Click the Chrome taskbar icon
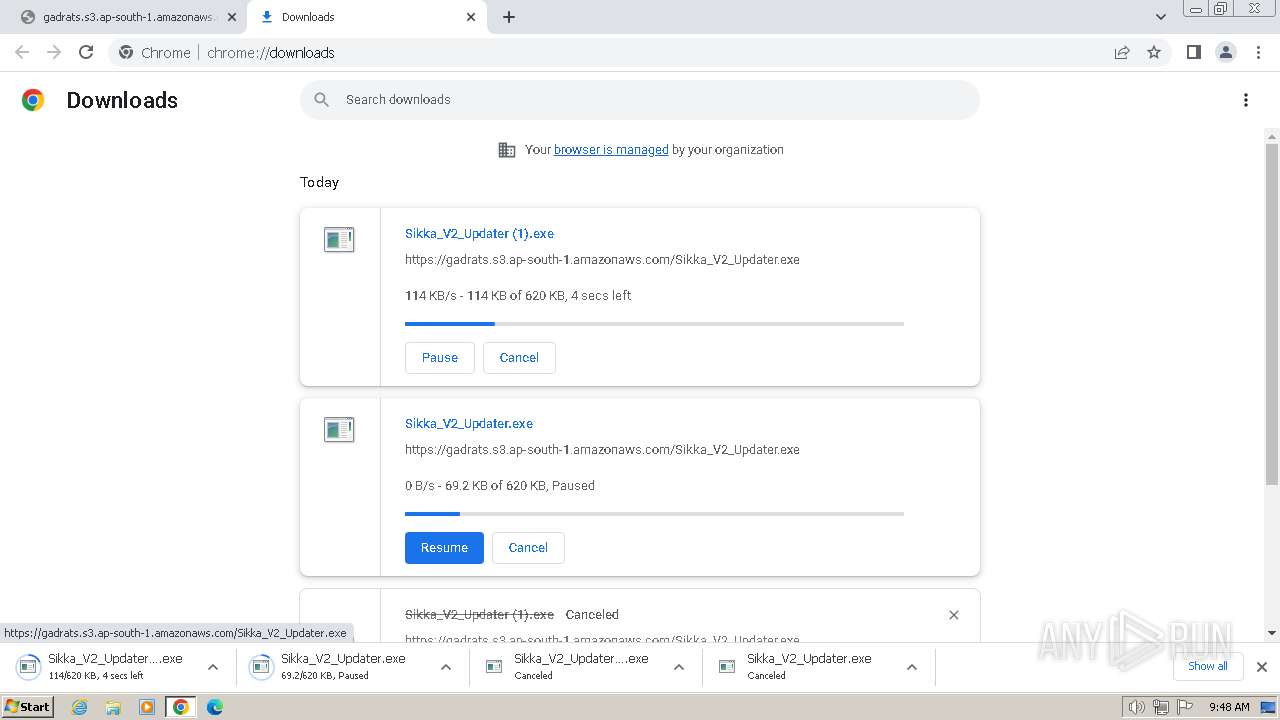The height and width of the screenshot is (720, 1280). pos(181,707)
